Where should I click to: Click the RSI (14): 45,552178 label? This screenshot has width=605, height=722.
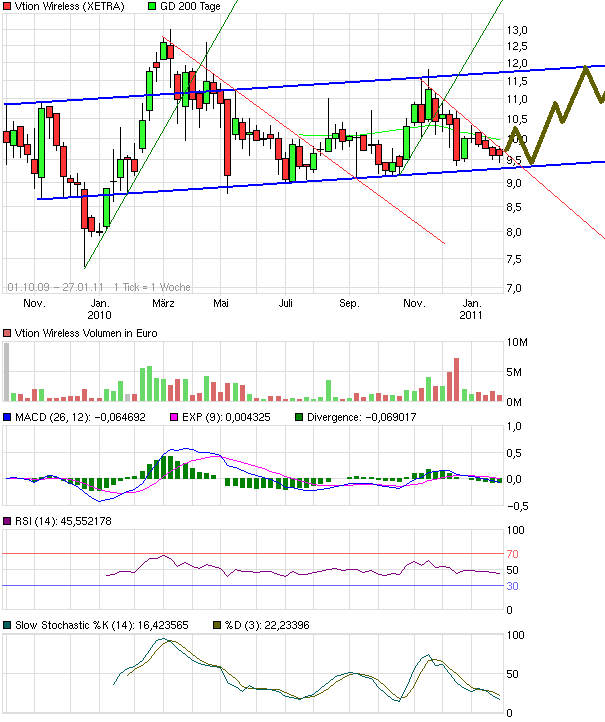(63, 521)
